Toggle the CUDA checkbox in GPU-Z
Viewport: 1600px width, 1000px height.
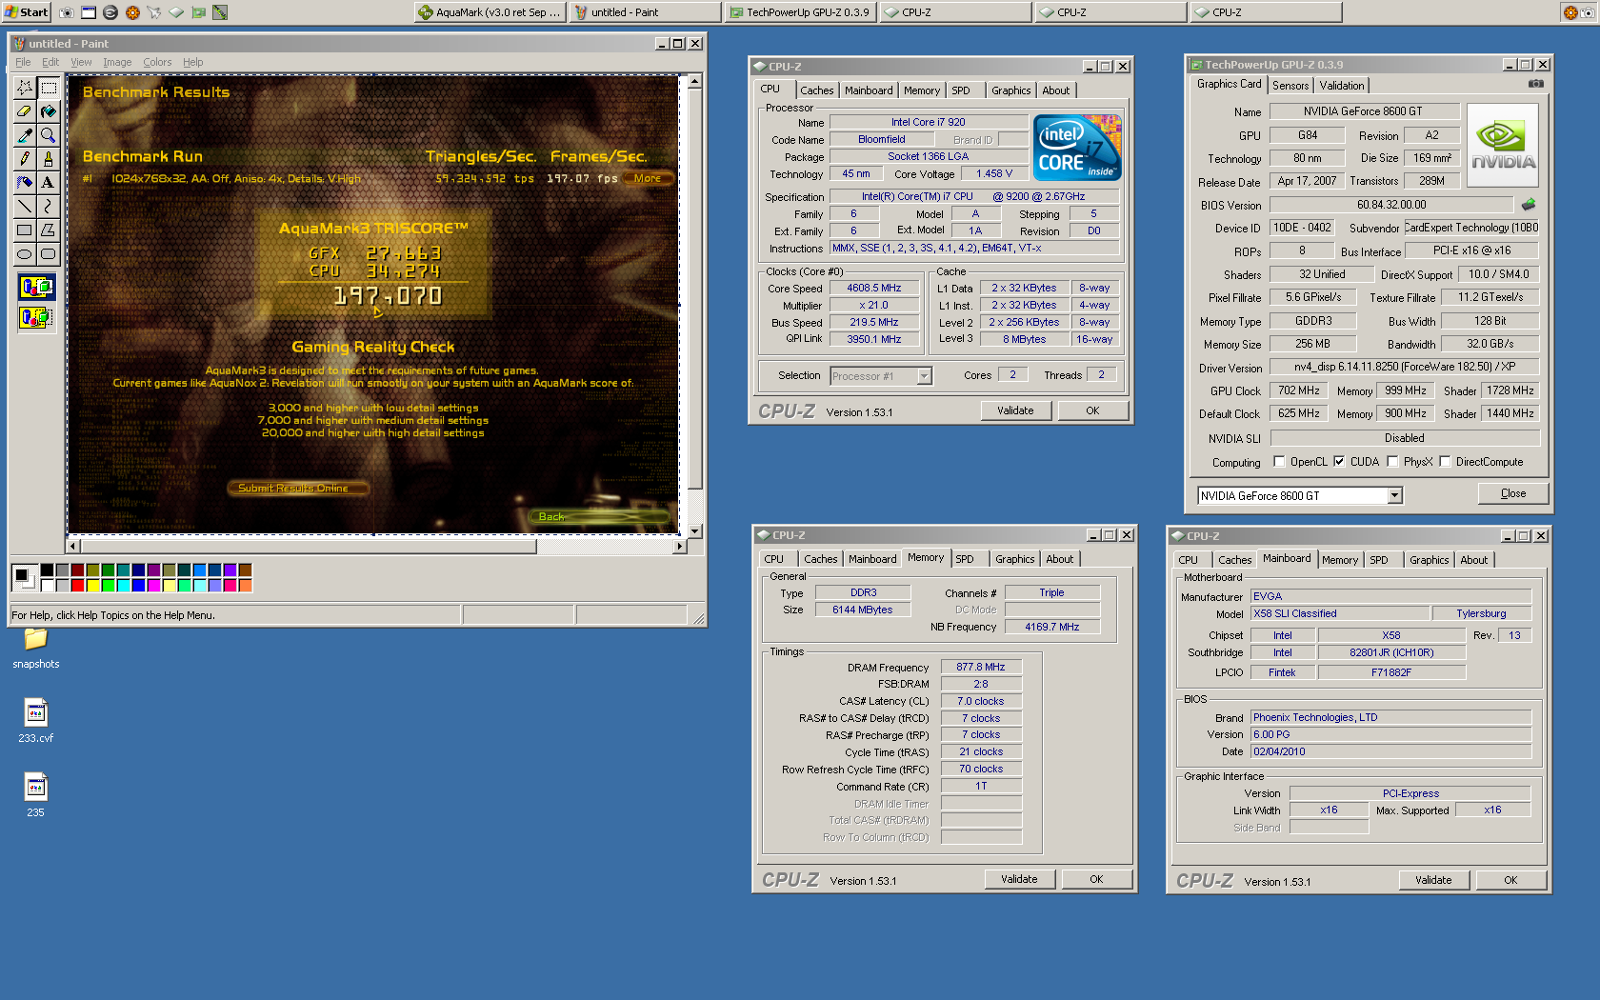(1339, 462)
